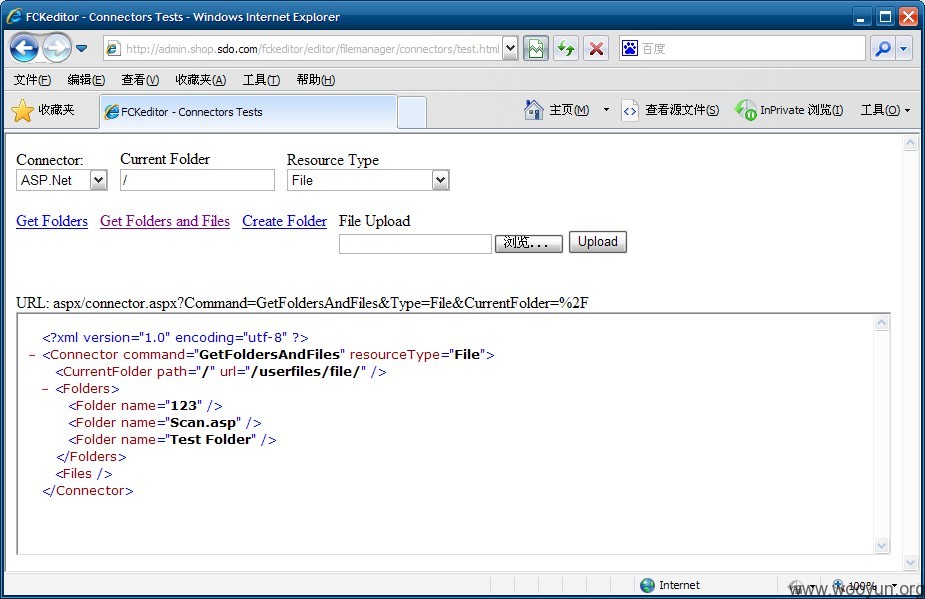This screenshot has height=599, width=925.
Task: Start InPrivate 浏览 browsing
Action: point(789,110)
